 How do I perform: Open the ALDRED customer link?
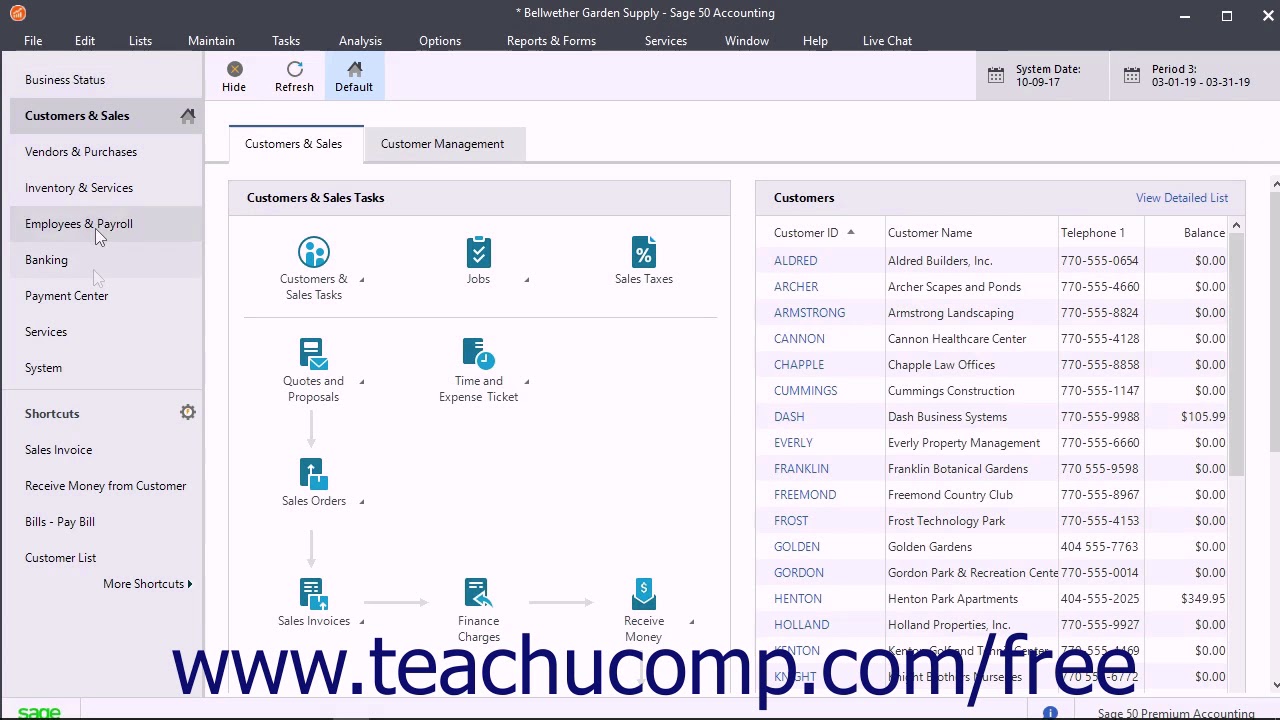point(795,261)
